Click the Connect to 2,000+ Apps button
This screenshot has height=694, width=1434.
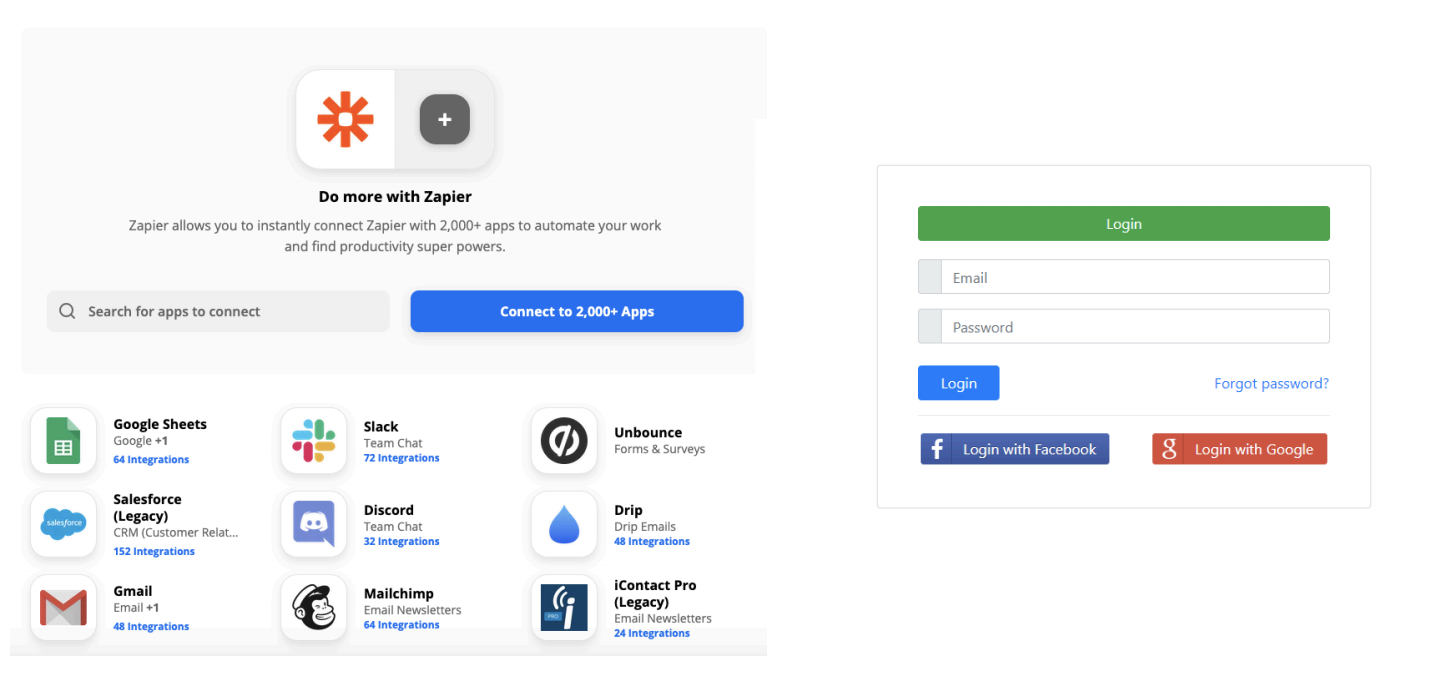[x=577, y=311]
